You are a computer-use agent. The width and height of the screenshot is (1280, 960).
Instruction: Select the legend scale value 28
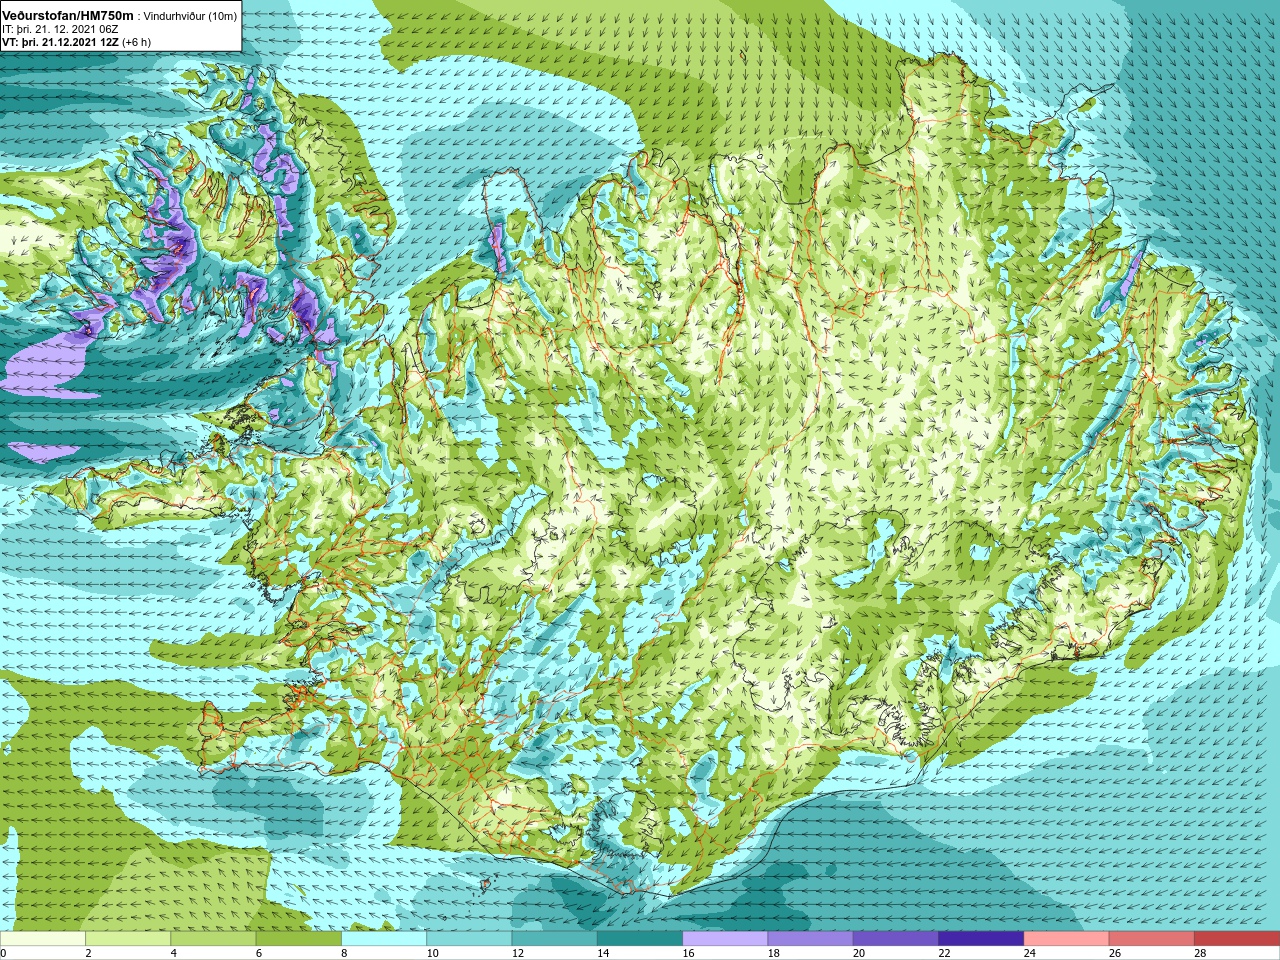1200,953
